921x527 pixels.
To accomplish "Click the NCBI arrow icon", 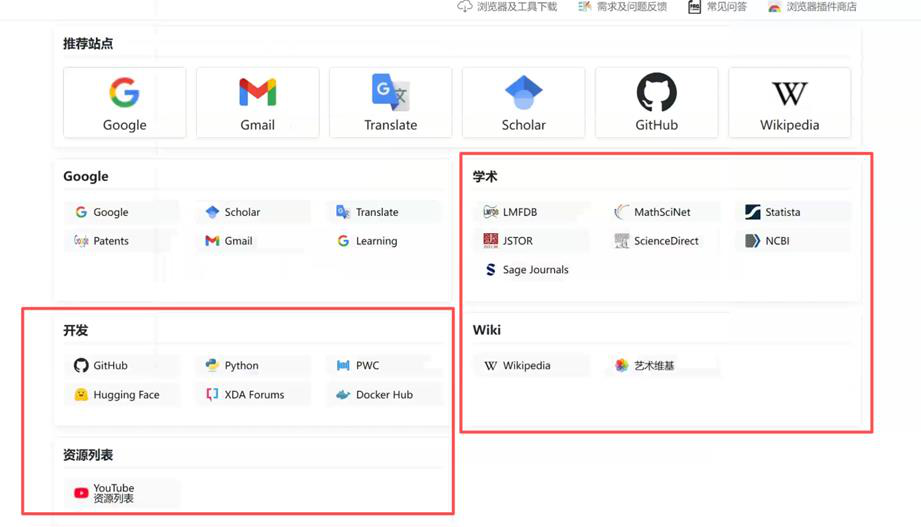I will point(752,241).
